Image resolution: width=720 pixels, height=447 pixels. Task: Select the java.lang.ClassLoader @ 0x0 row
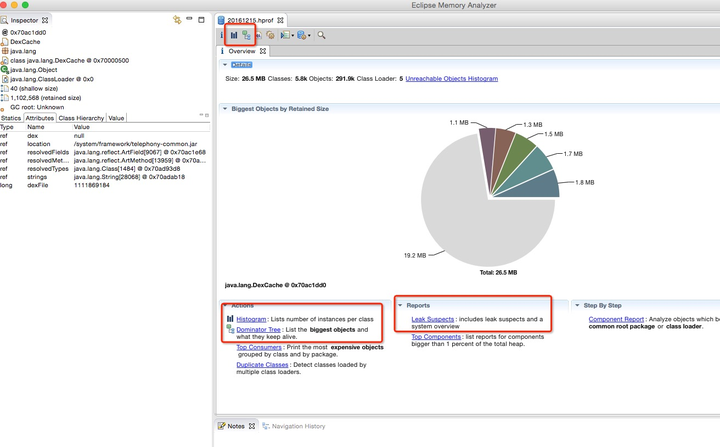(x=51, y=79)
